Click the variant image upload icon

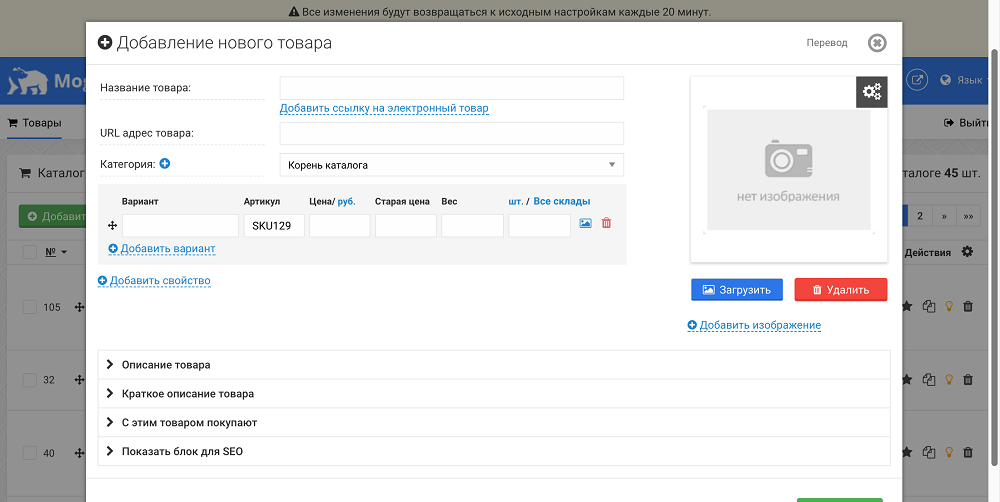click(585, 223)
